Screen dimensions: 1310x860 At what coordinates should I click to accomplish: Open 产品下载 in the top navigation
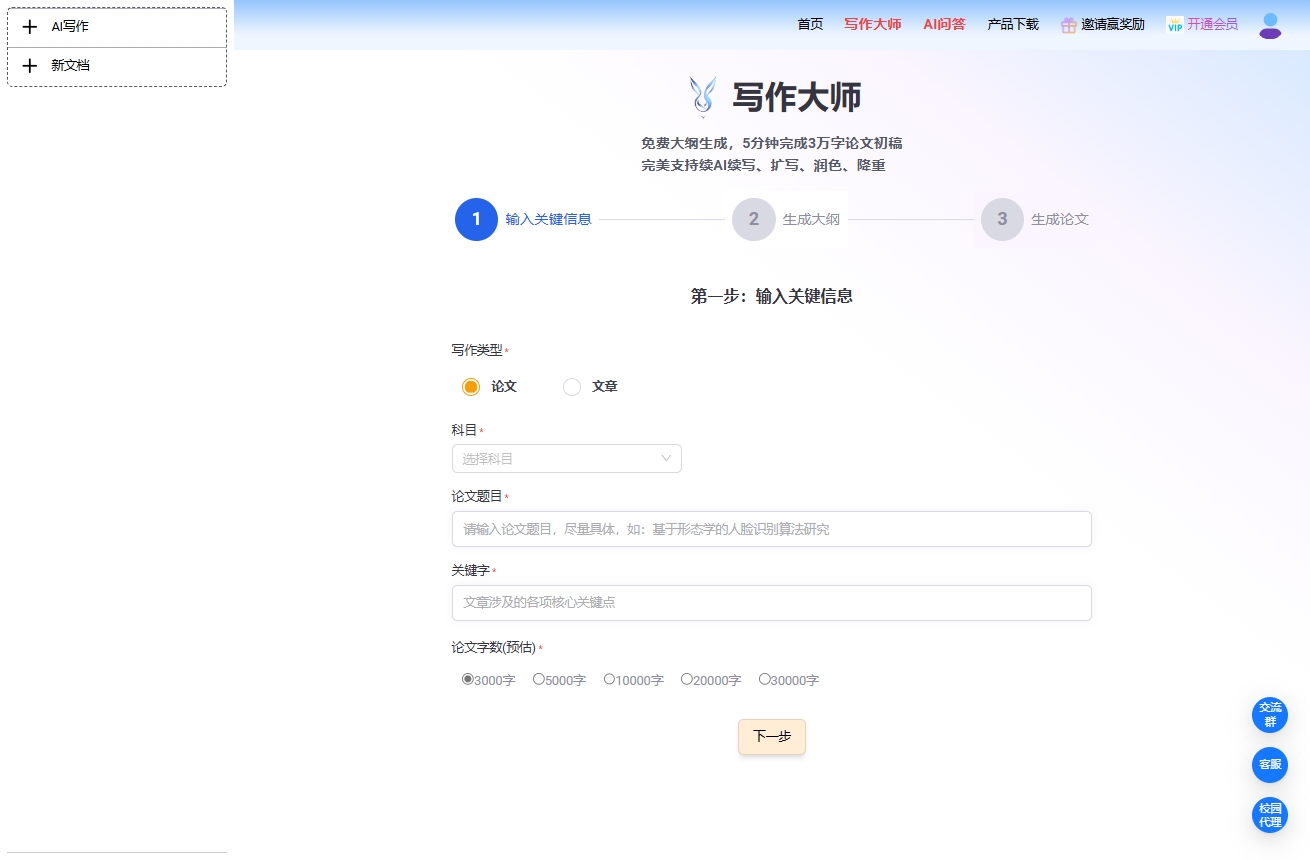1013,25
